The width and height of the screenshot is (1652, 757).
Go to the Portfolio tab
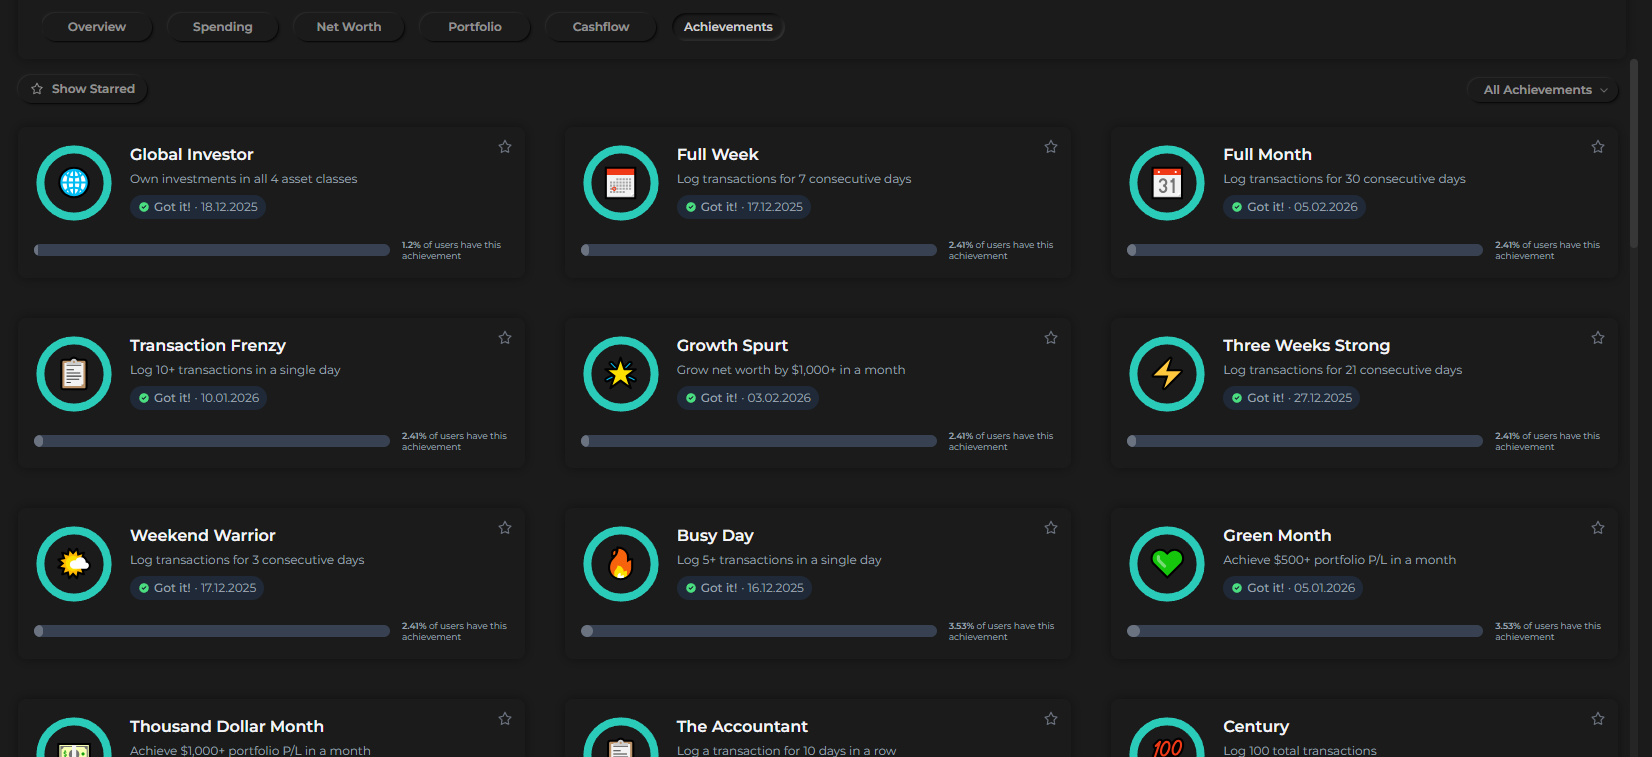[475, 27]
